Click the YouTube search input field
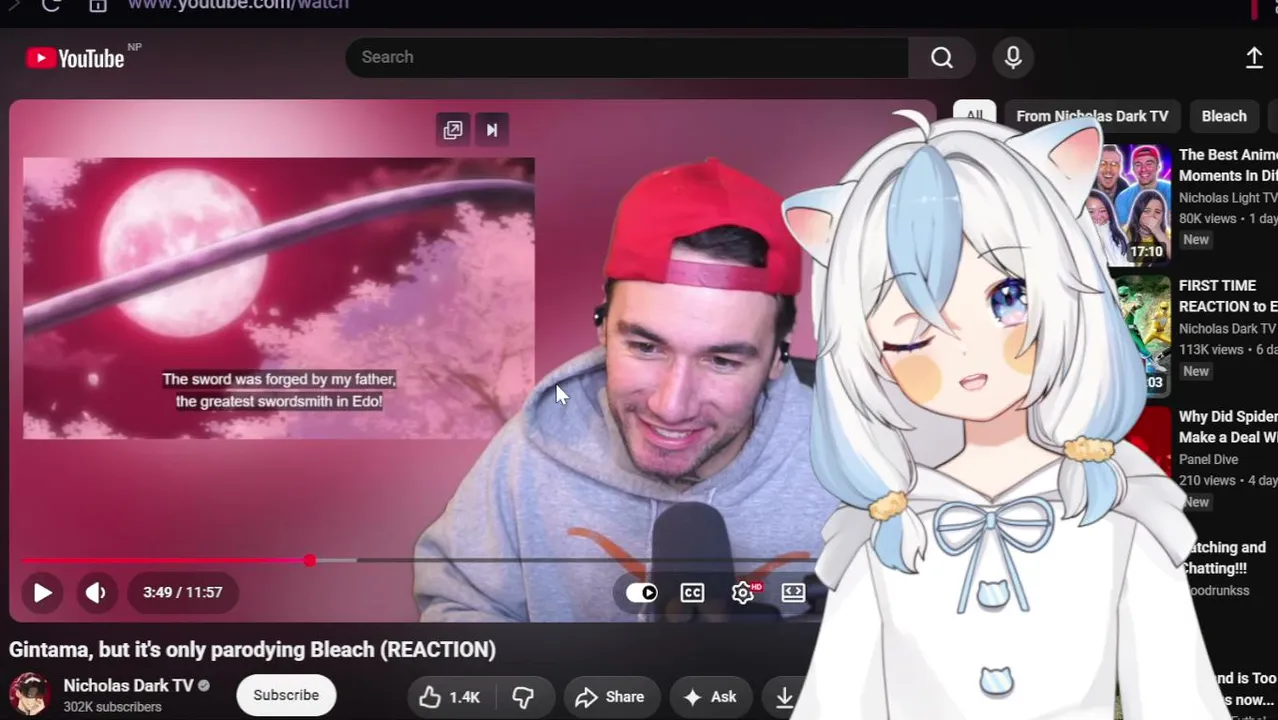The image size is (1278, 720). pyautogui.click(x=627, y=57)
